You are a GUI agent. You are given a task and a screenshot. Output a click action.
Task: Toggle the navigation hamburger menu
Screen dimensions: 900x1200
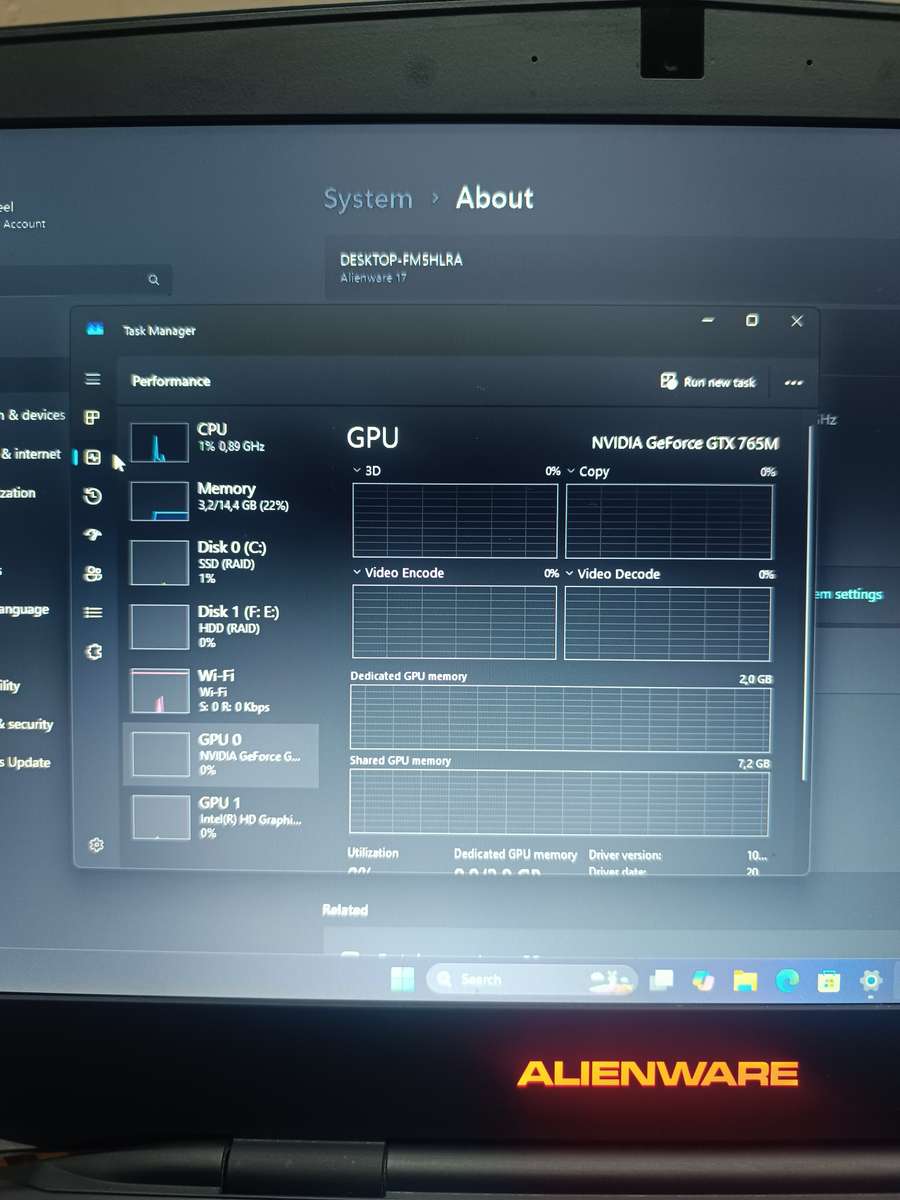[93, 379]
